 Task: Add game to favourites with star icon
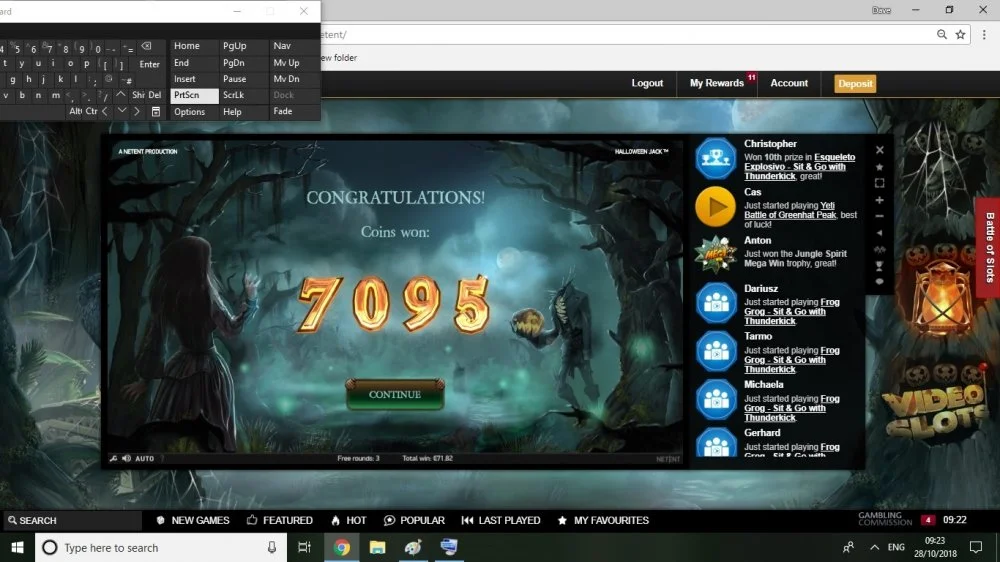click(879, 166)
